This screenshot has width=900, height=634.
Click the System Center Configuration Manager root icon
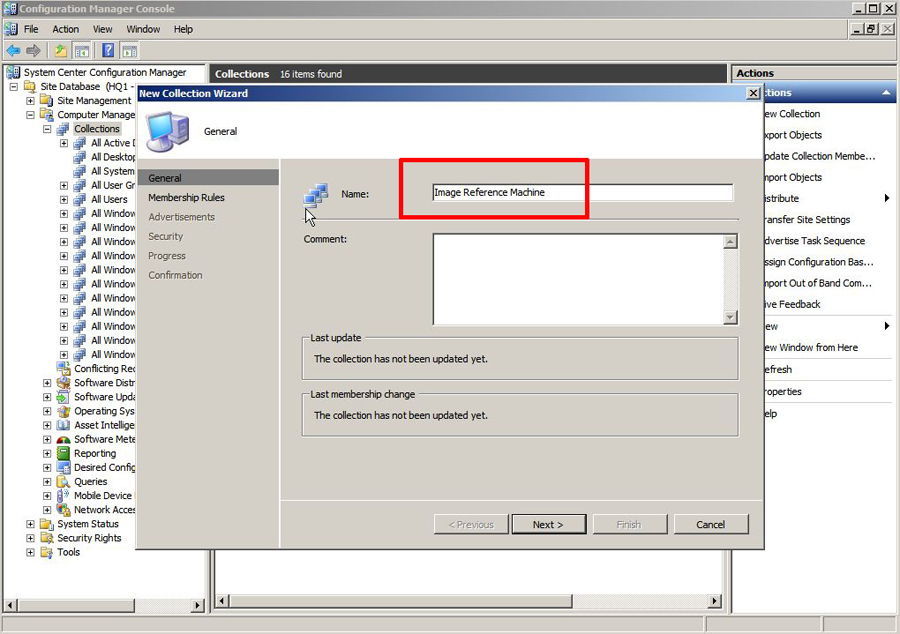[13, 72]
